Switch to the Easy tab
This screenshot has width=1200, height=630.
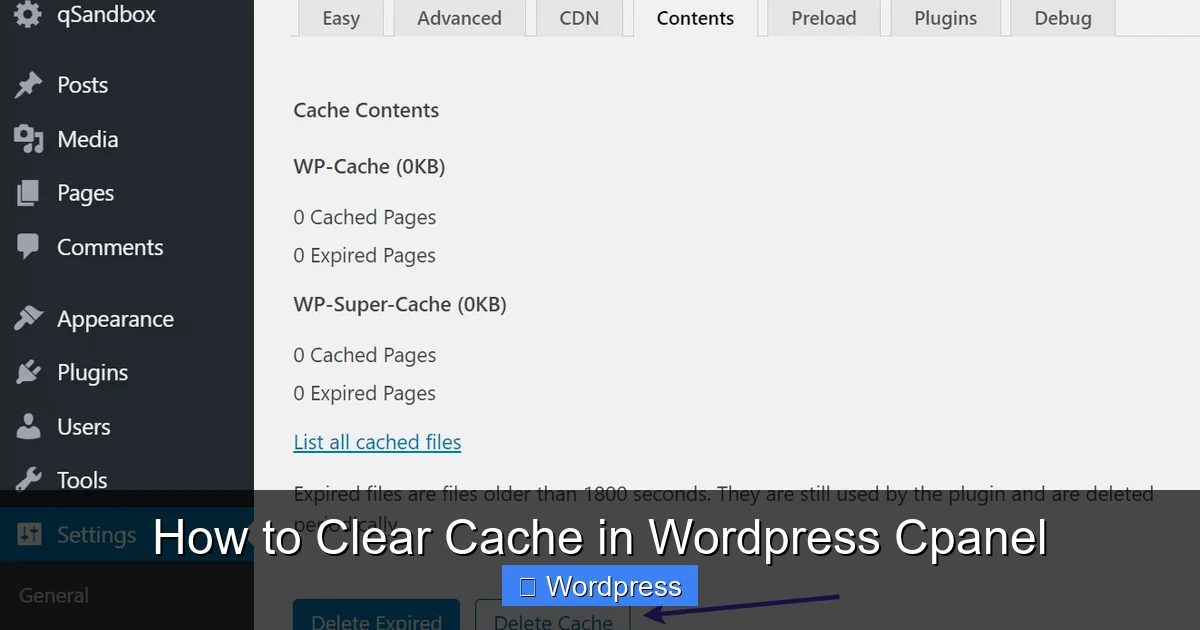click(340, 18)
